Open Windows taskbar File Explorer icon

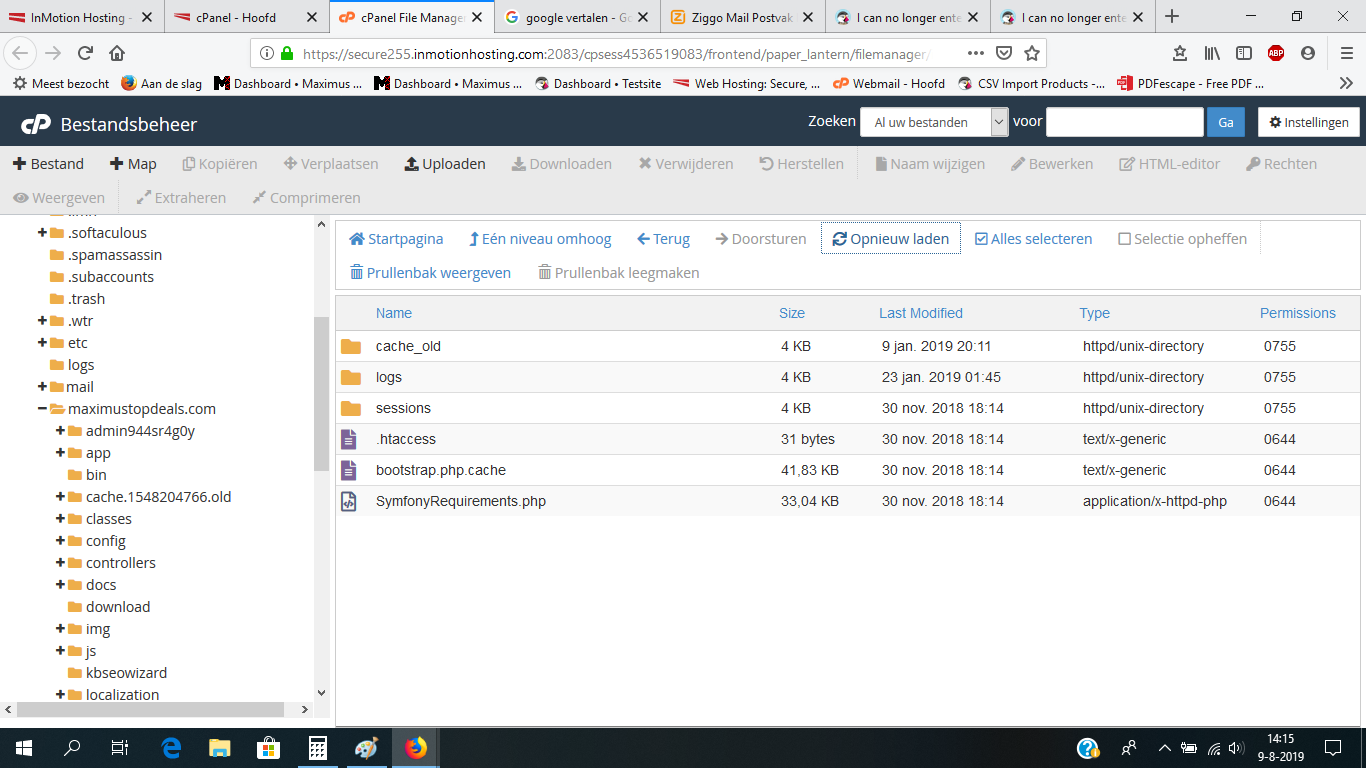pos(220,748)
